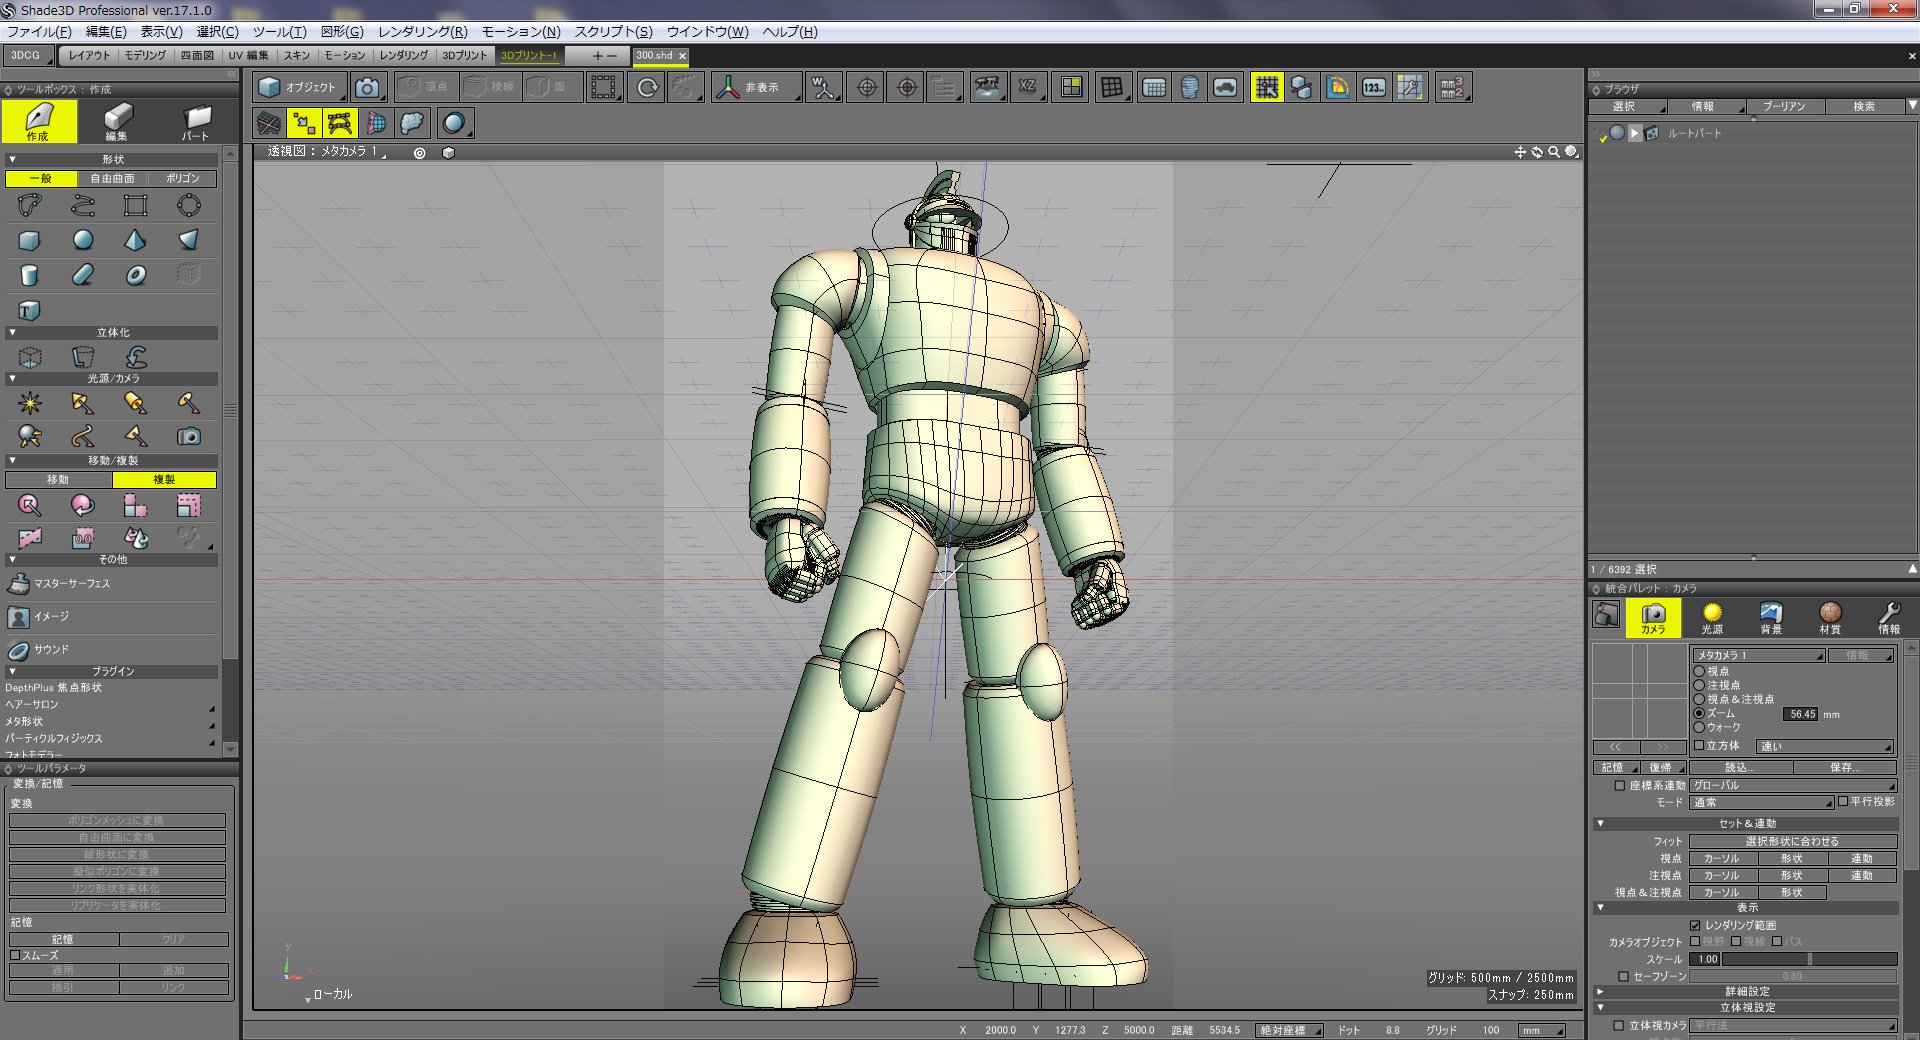This screenshot has width=1920, height=1040.
Task: Open the 速い speed dropdown
Action: coord(1825,746)
